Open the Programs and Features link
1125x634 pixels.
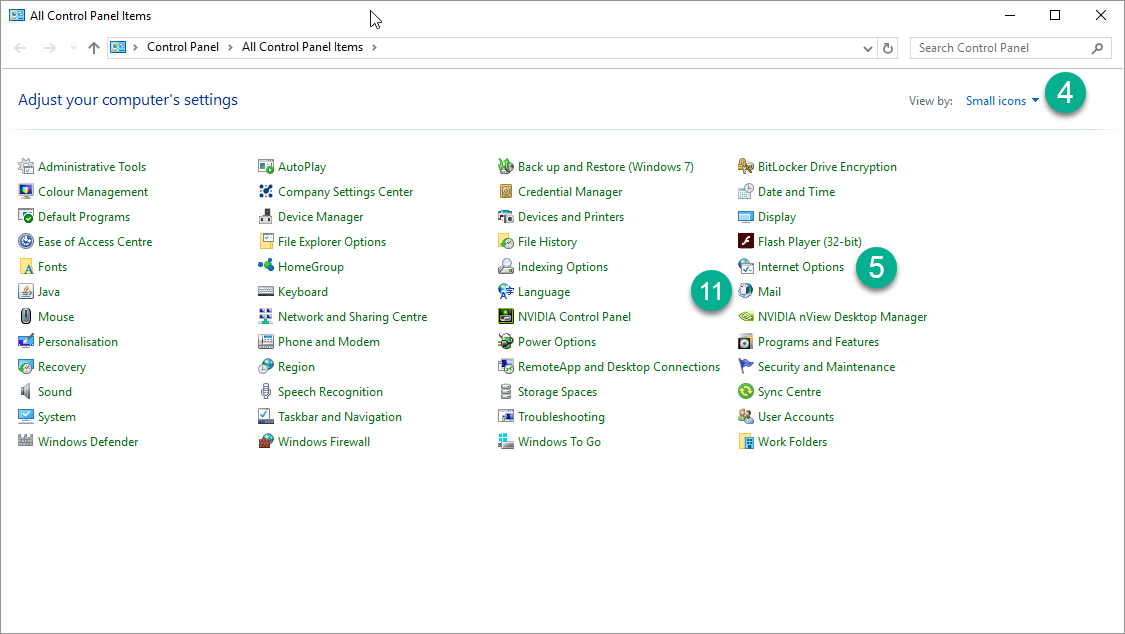[818, 342]
